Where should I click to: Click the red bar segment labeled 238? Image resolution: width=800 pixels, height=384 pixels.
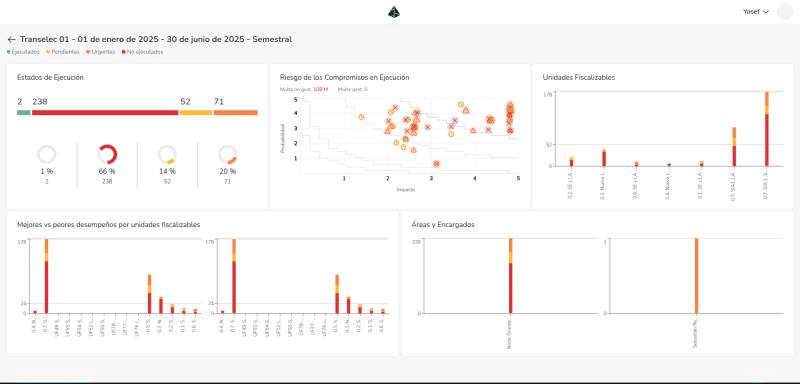click(x=105, y=112)
